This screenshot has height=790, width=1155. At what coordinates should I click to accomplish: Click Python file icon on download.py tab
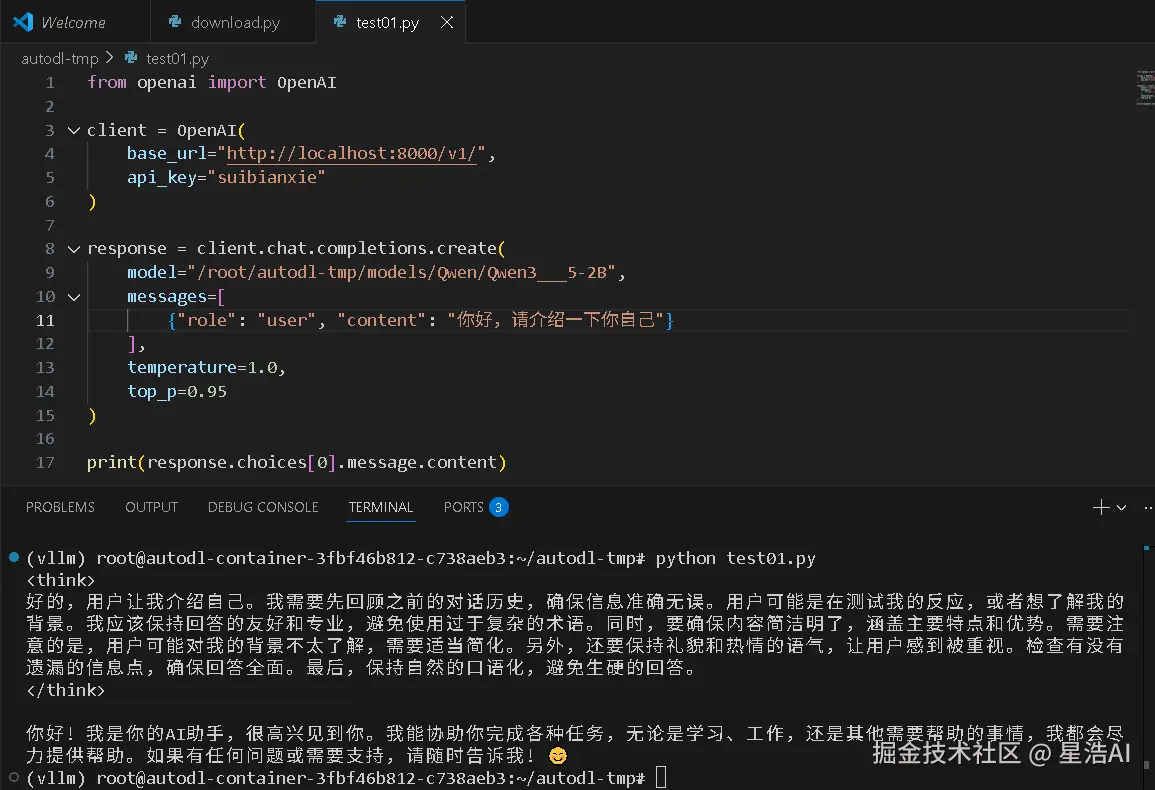pyautogui.click(x=175, y=21)
